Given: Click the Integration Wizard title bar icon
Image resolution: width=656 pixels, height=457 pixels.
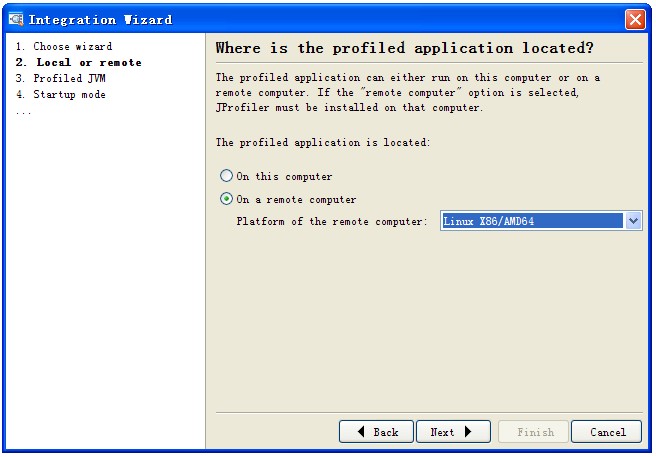Looking at the screenshot, I should tap(15, 19).
